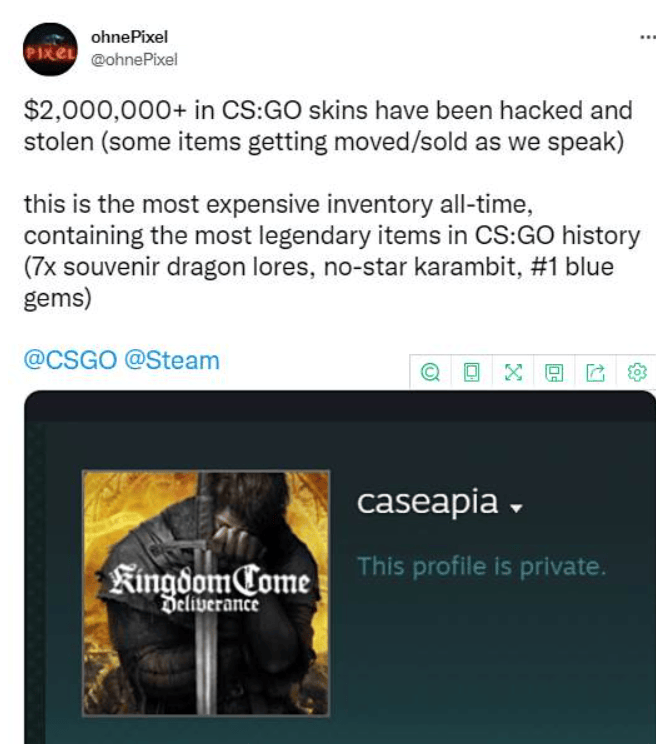Click the tablet view icon in toolbar
This screenshot has height=744, width=656.
click(471, 372)
